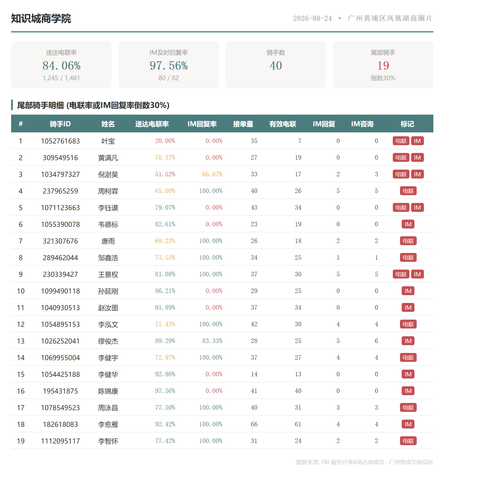Click the 电联 tag in row 4

(408, 191)
